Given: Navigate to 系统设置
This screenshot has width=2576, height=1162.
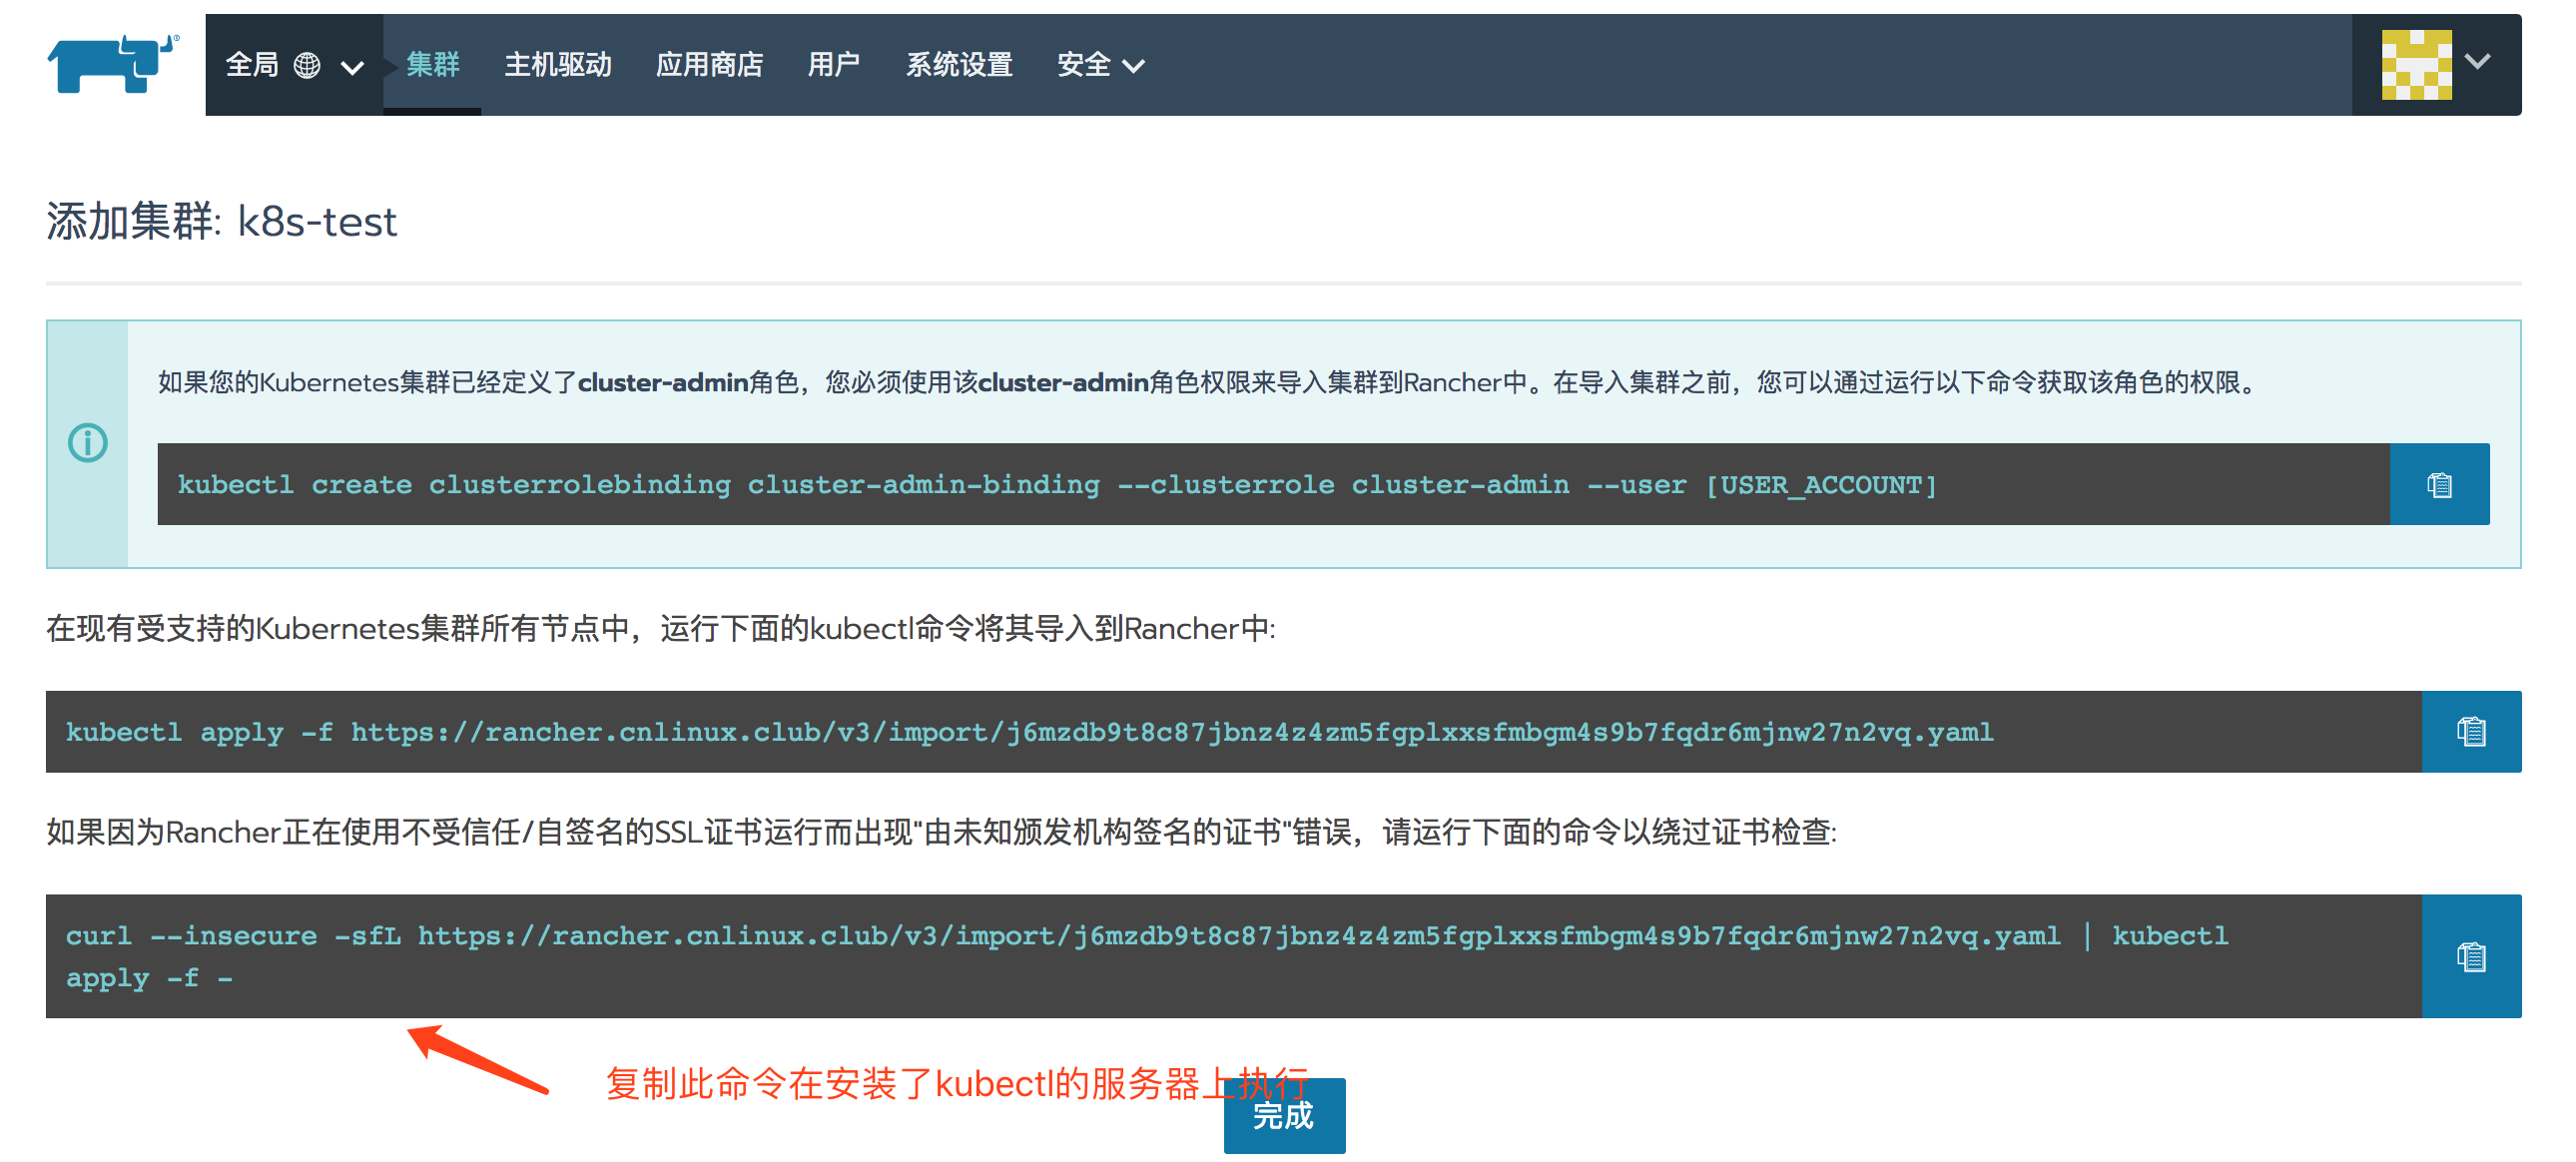Looking at the screenshot, I should 958,65.
